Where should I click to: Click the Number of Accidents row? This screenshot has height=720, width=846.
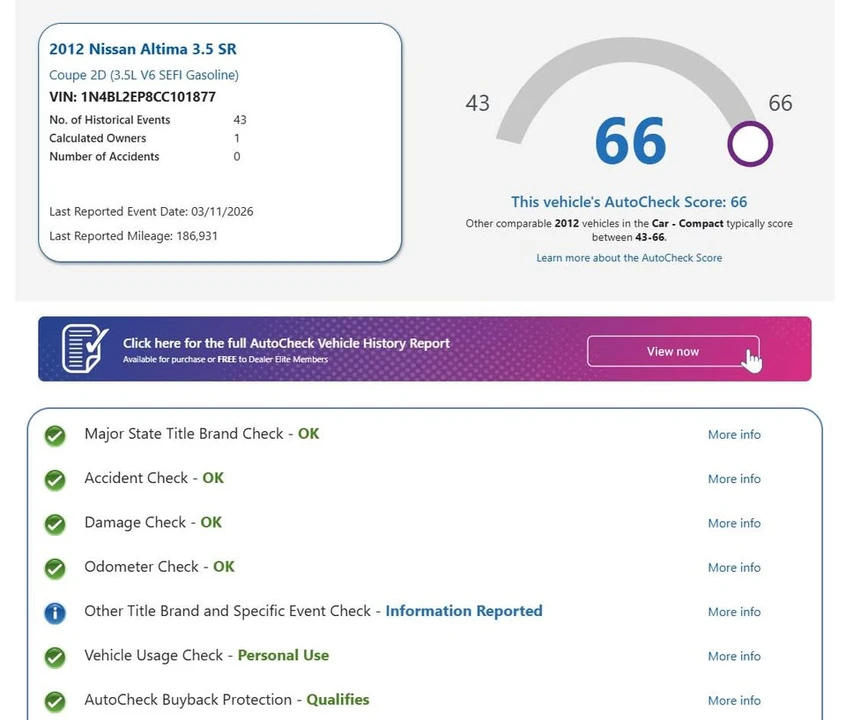pyautogui.click(x=145, y=157)
